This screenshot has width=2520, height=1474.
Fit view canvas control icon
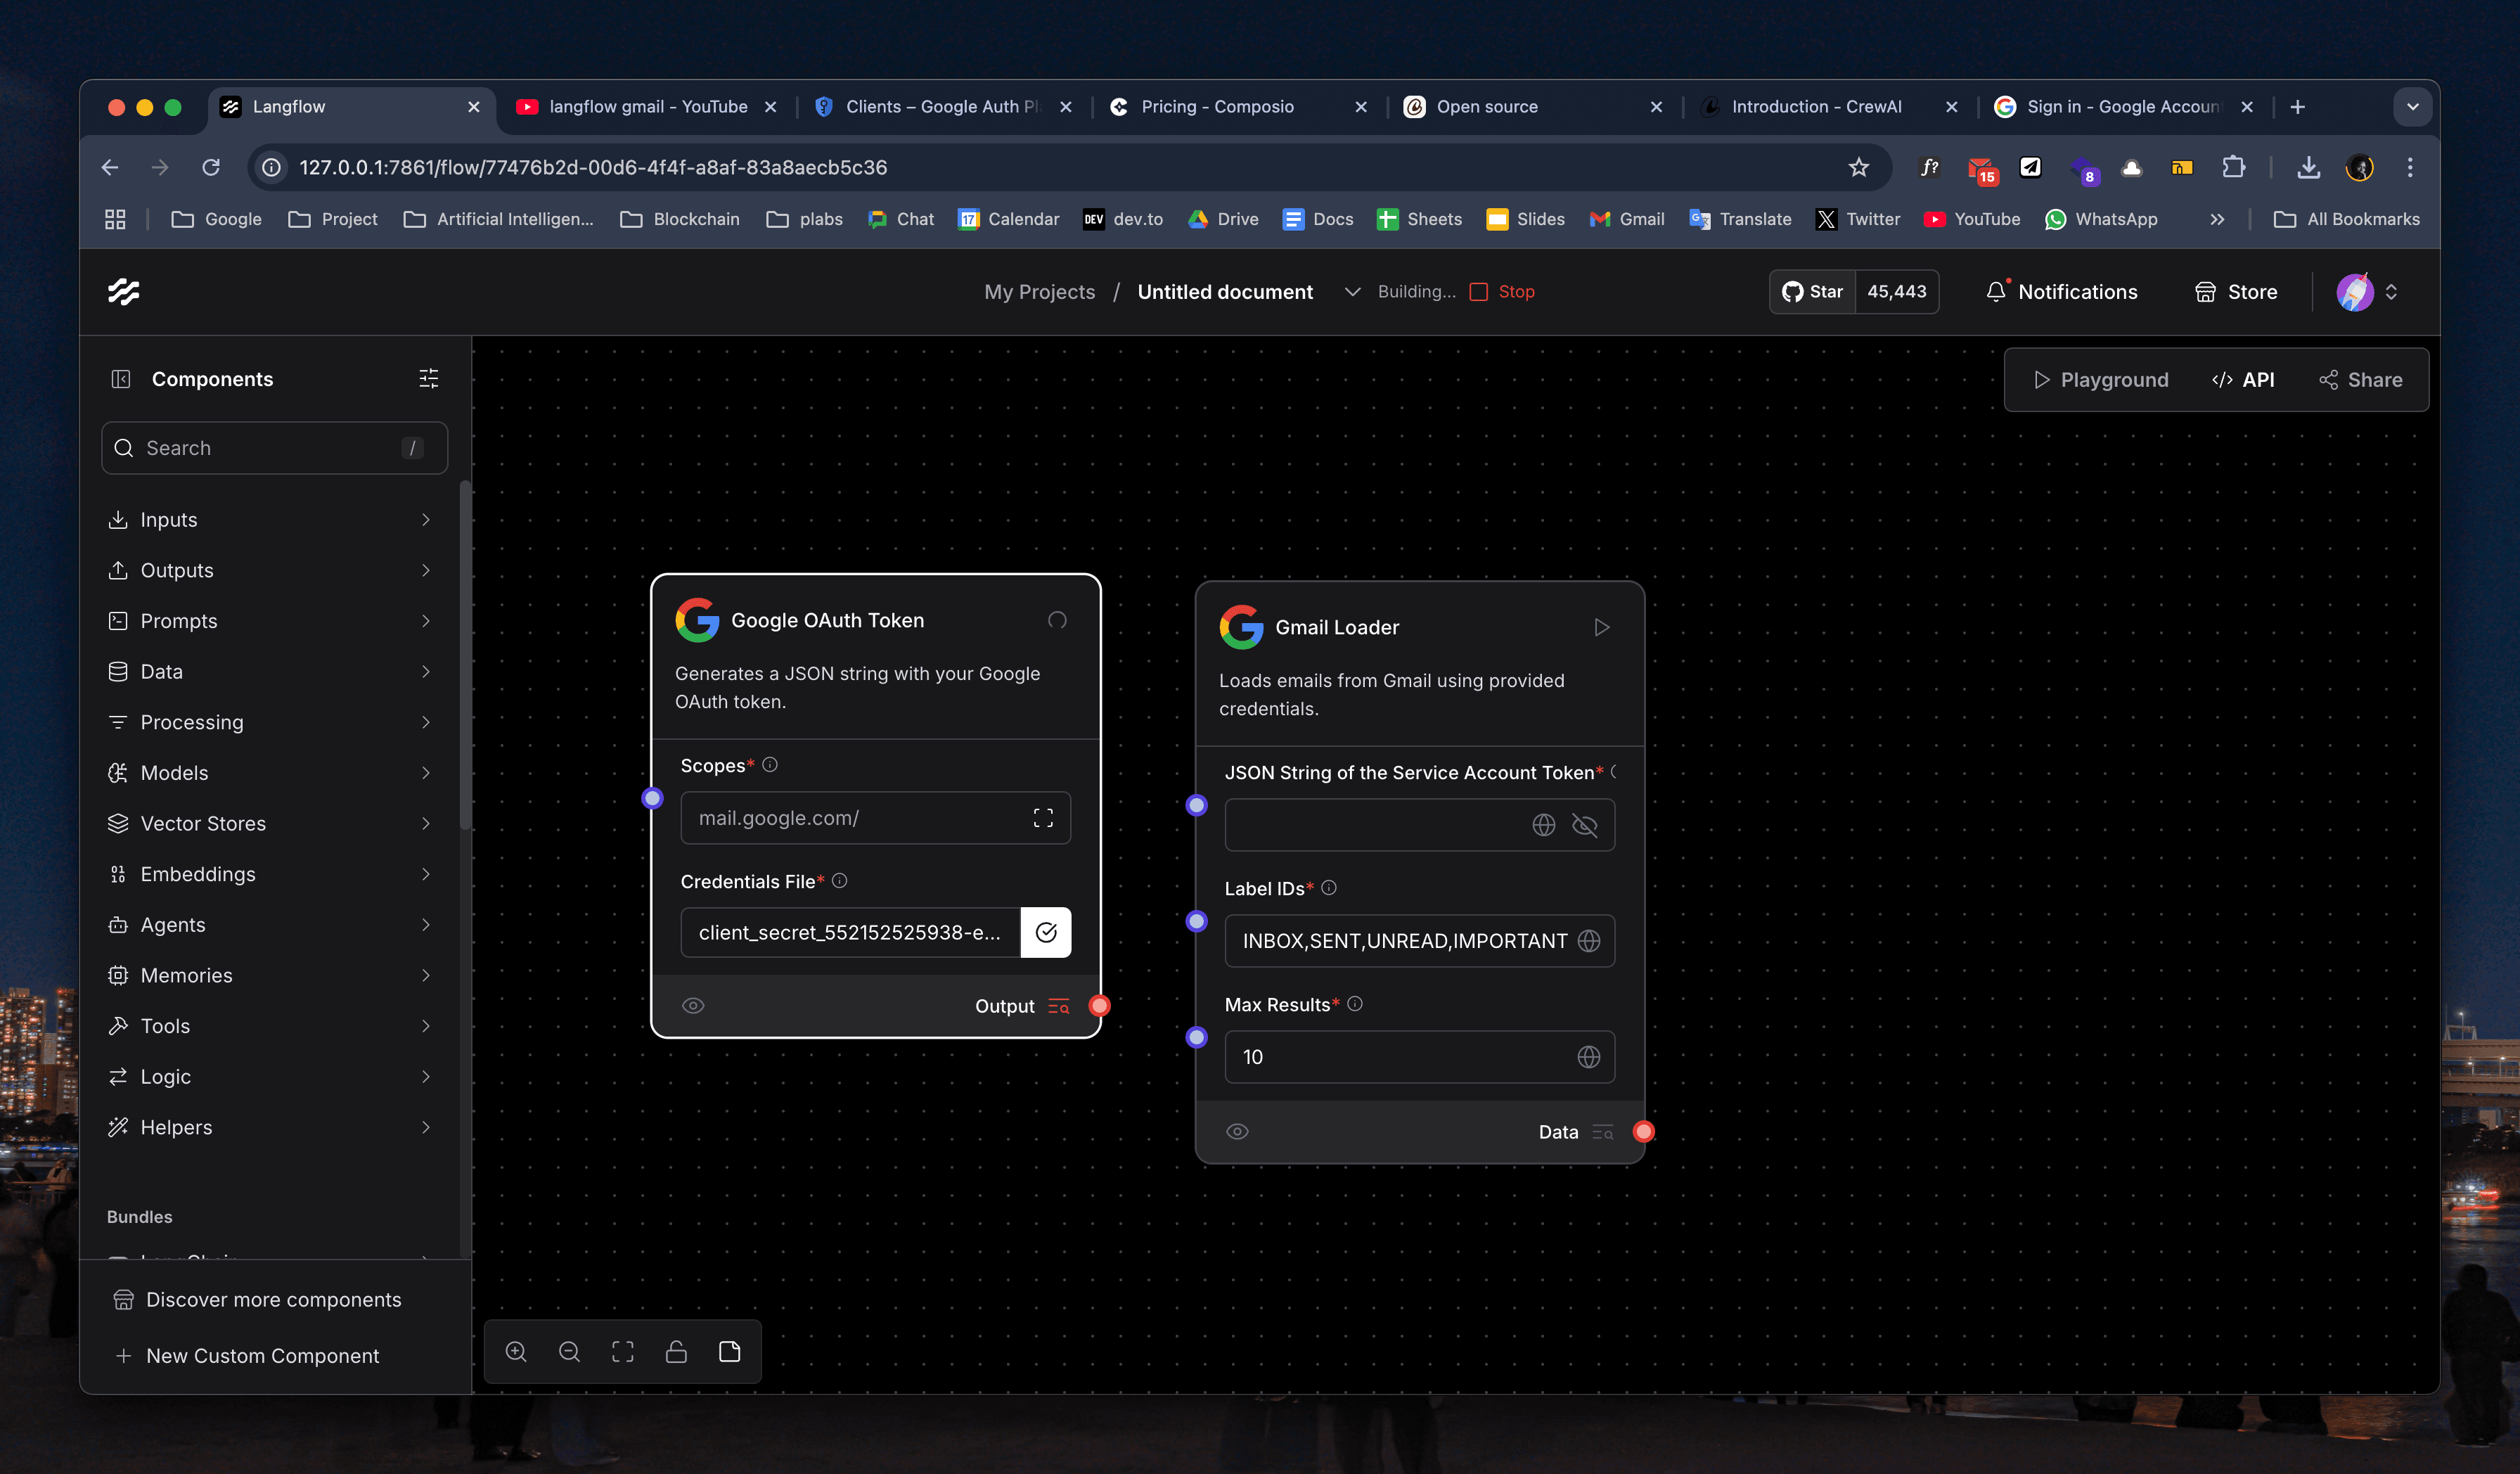point(623,1352)
